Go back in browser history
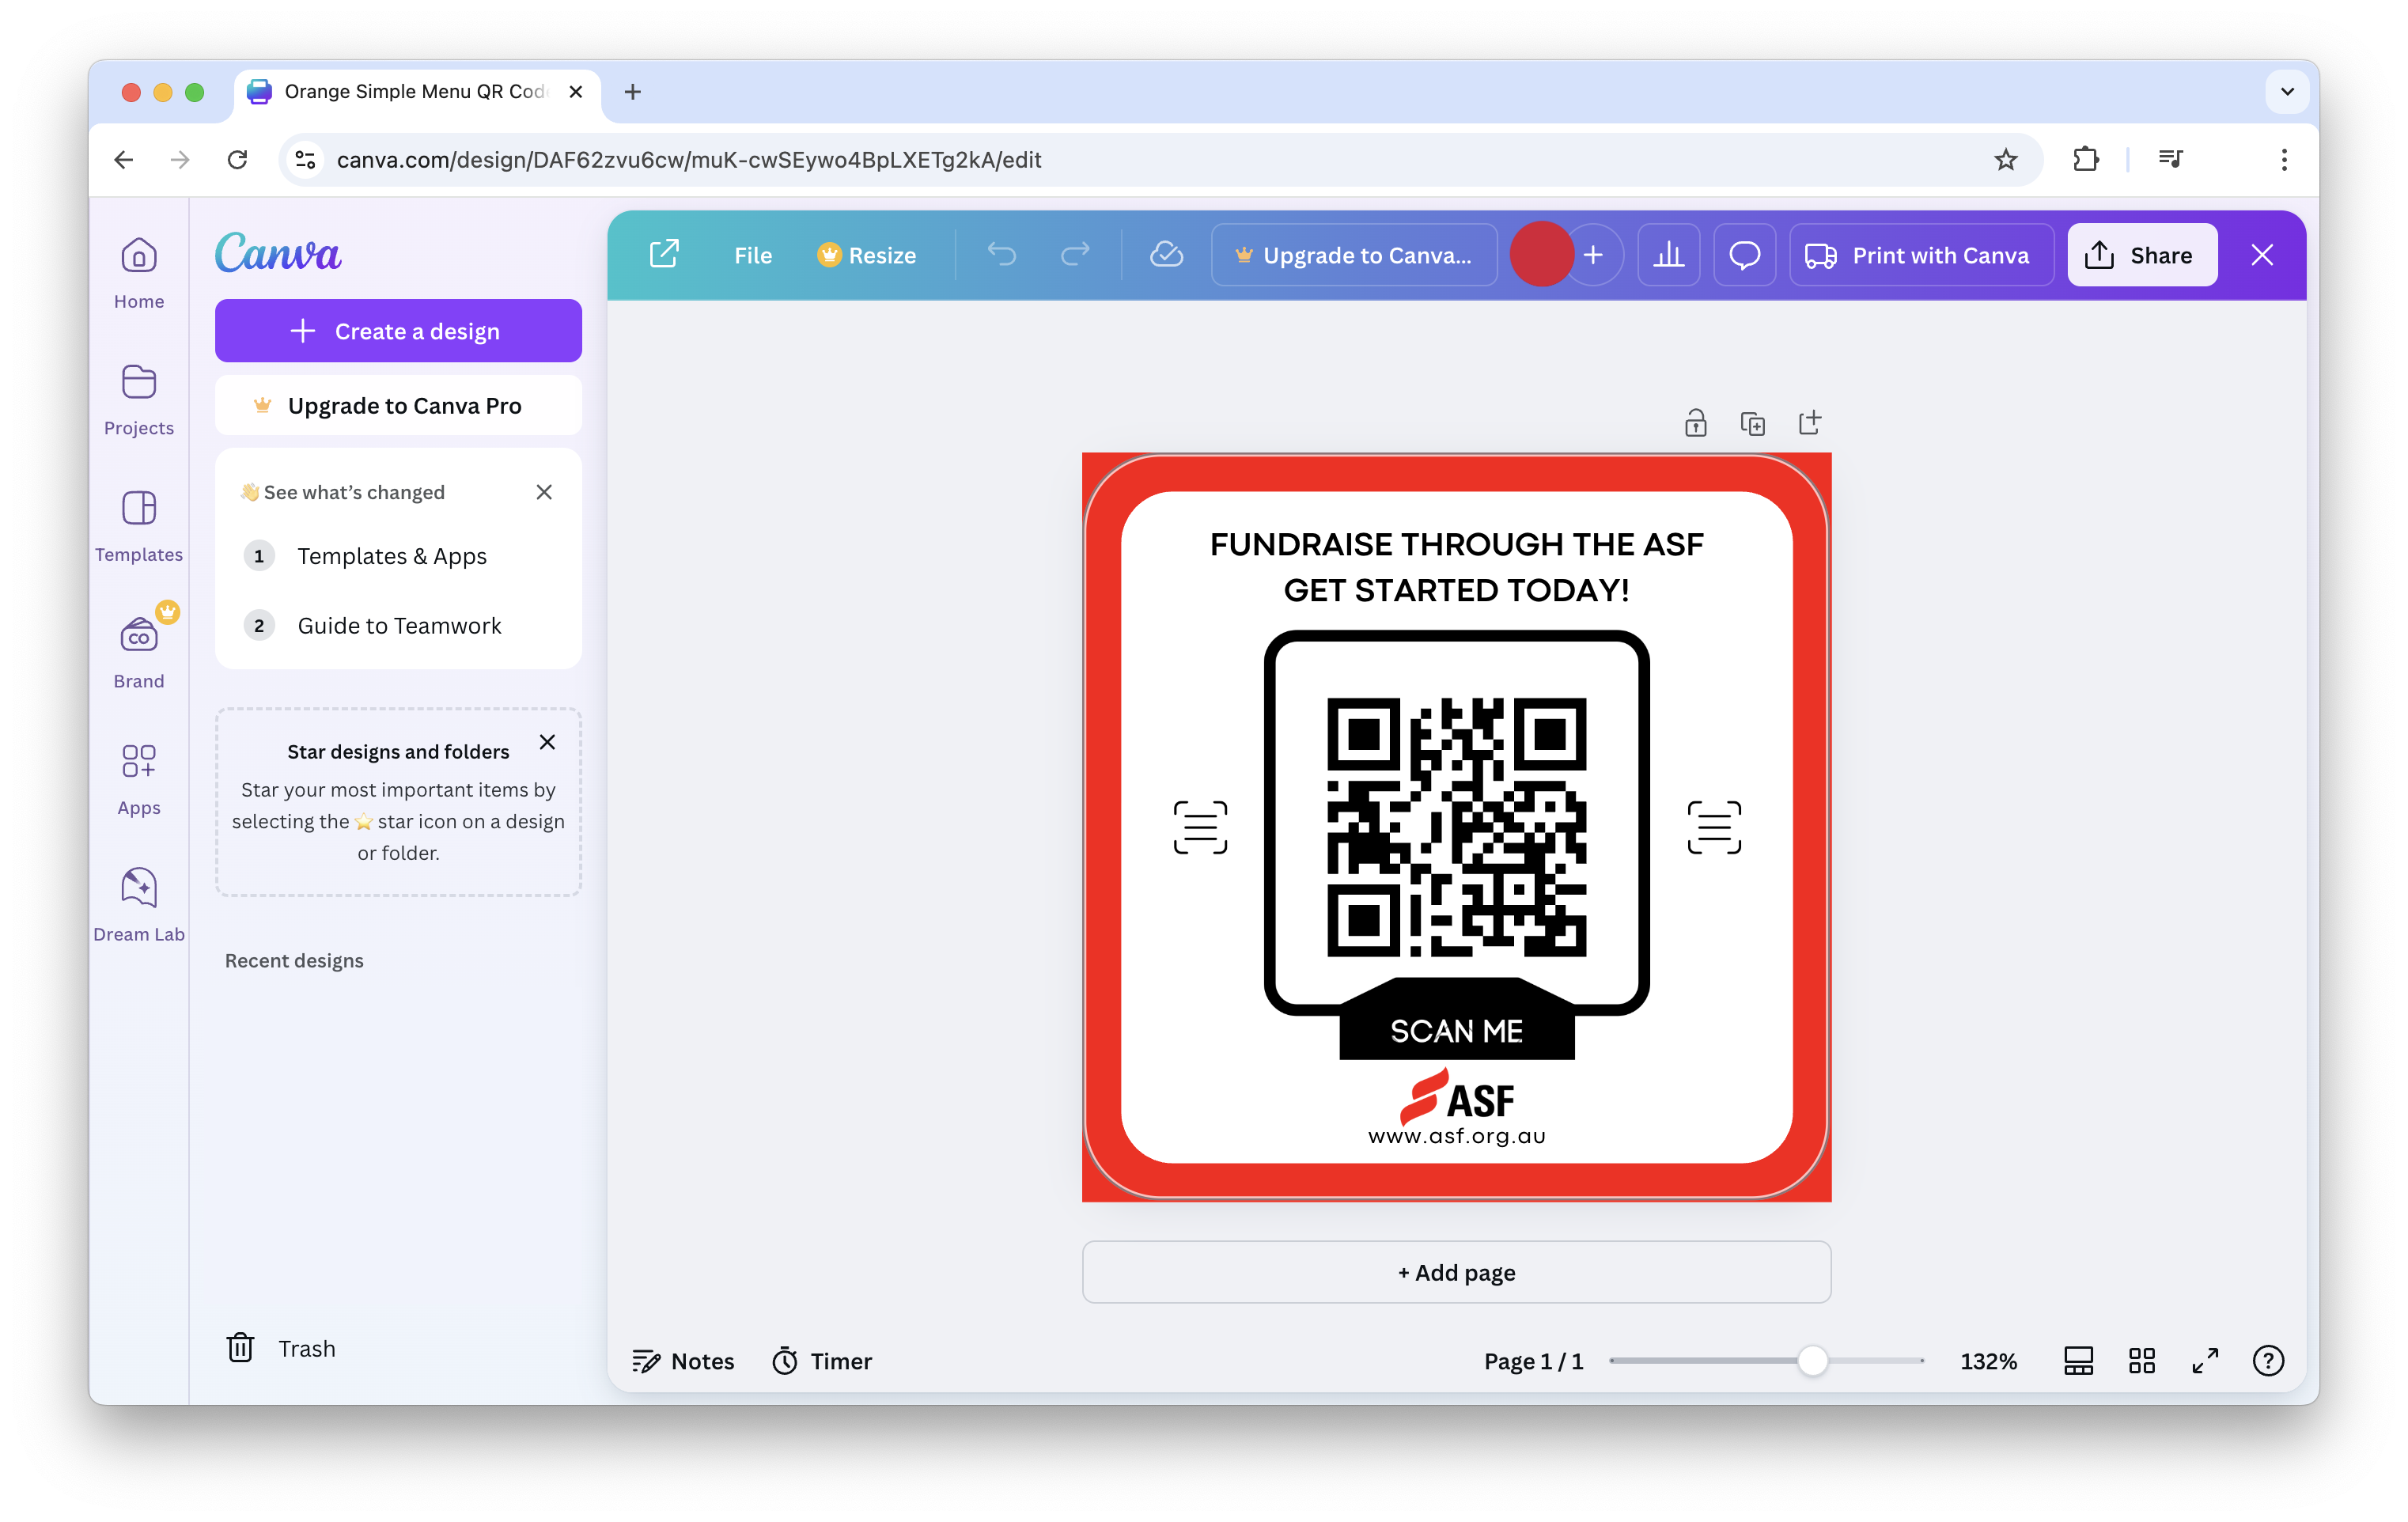 [x=124, y=160]
